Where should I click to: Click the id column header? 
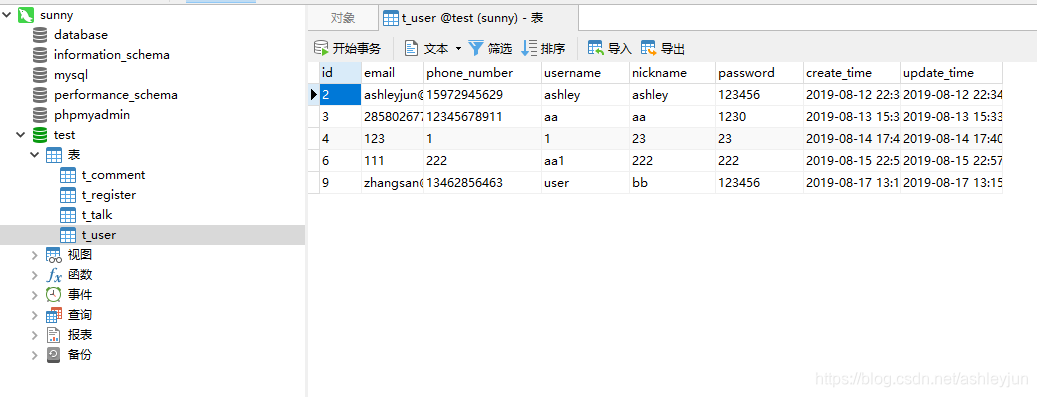click(340, 73)
